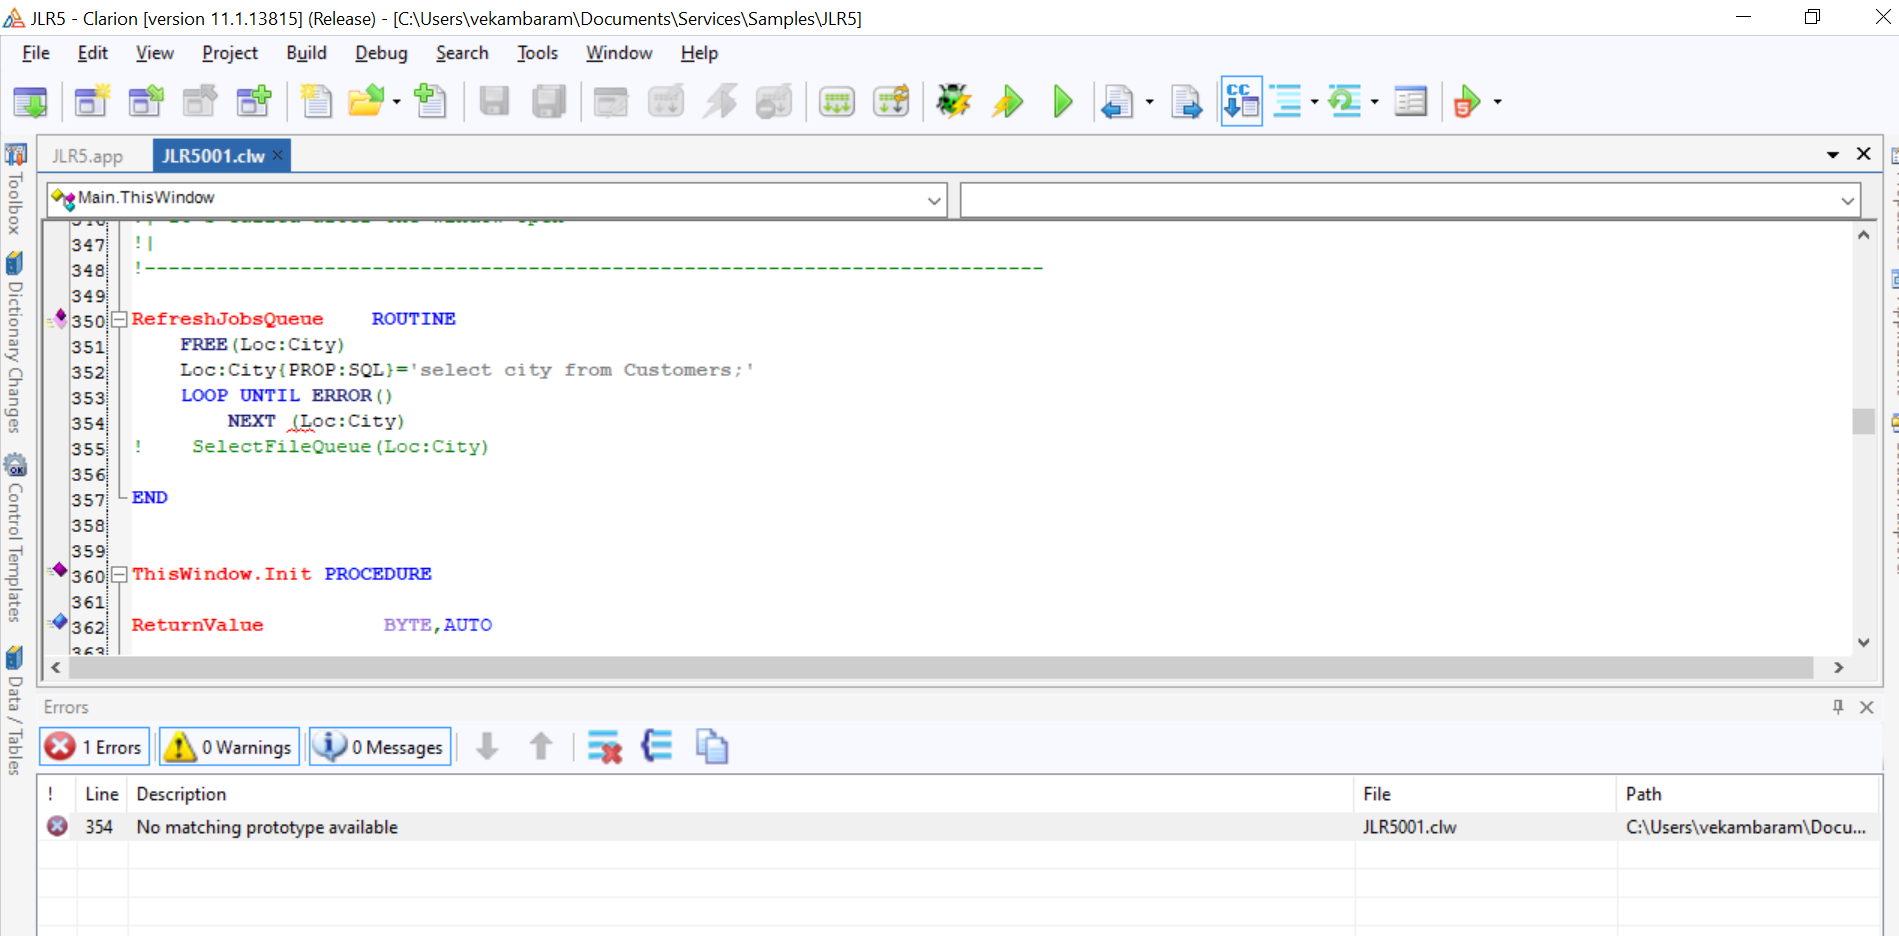Click the HTML5 run icon in toolbar
1899x936 pixels.
pyautogui.click(x=1466, y=101)
